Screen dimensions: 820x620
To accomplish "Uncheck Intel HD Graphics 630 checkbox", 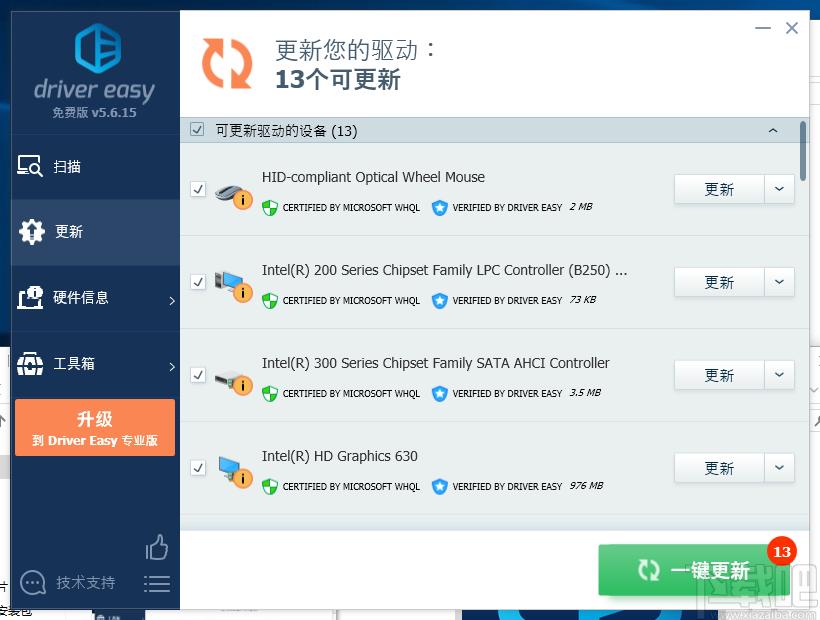I will click(x=198, y=467).
